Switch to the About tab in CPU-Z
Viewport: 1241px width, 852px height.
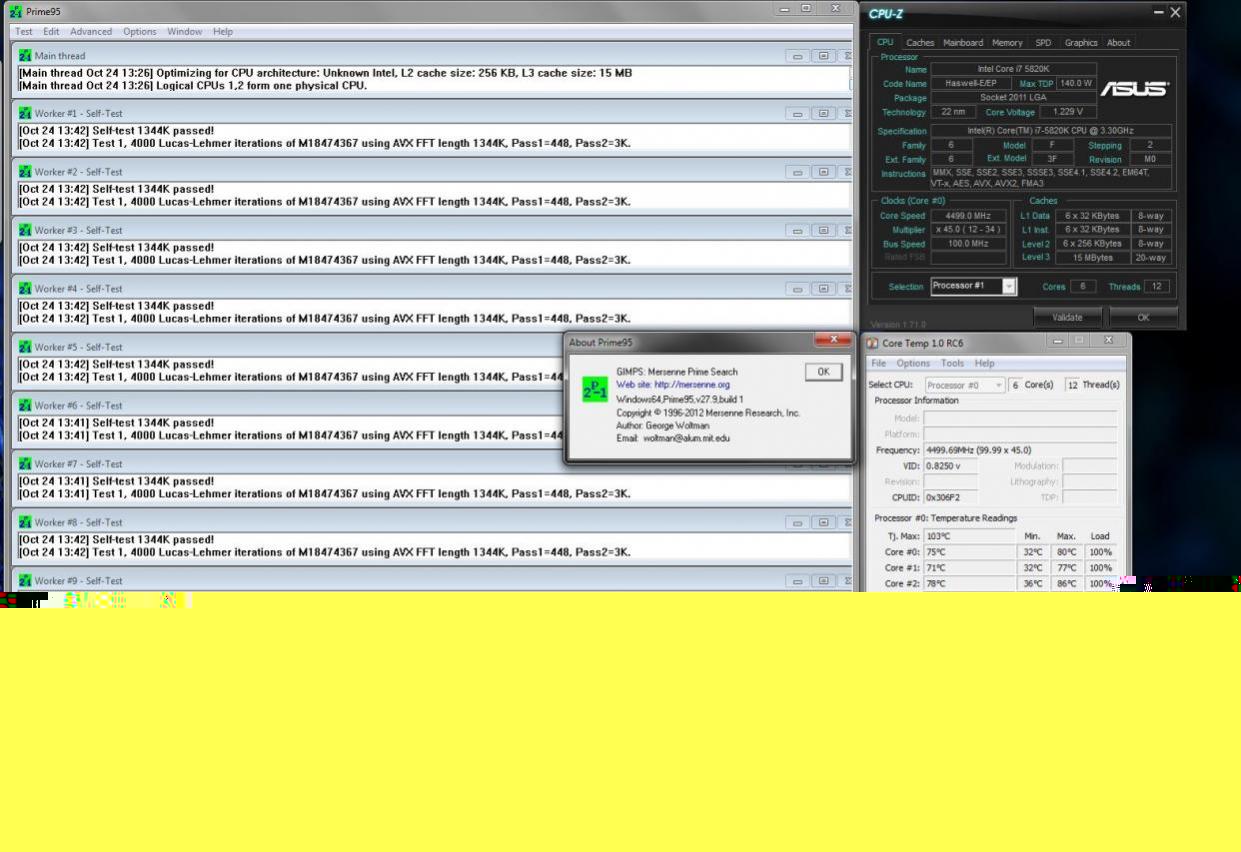(1119, 43)
